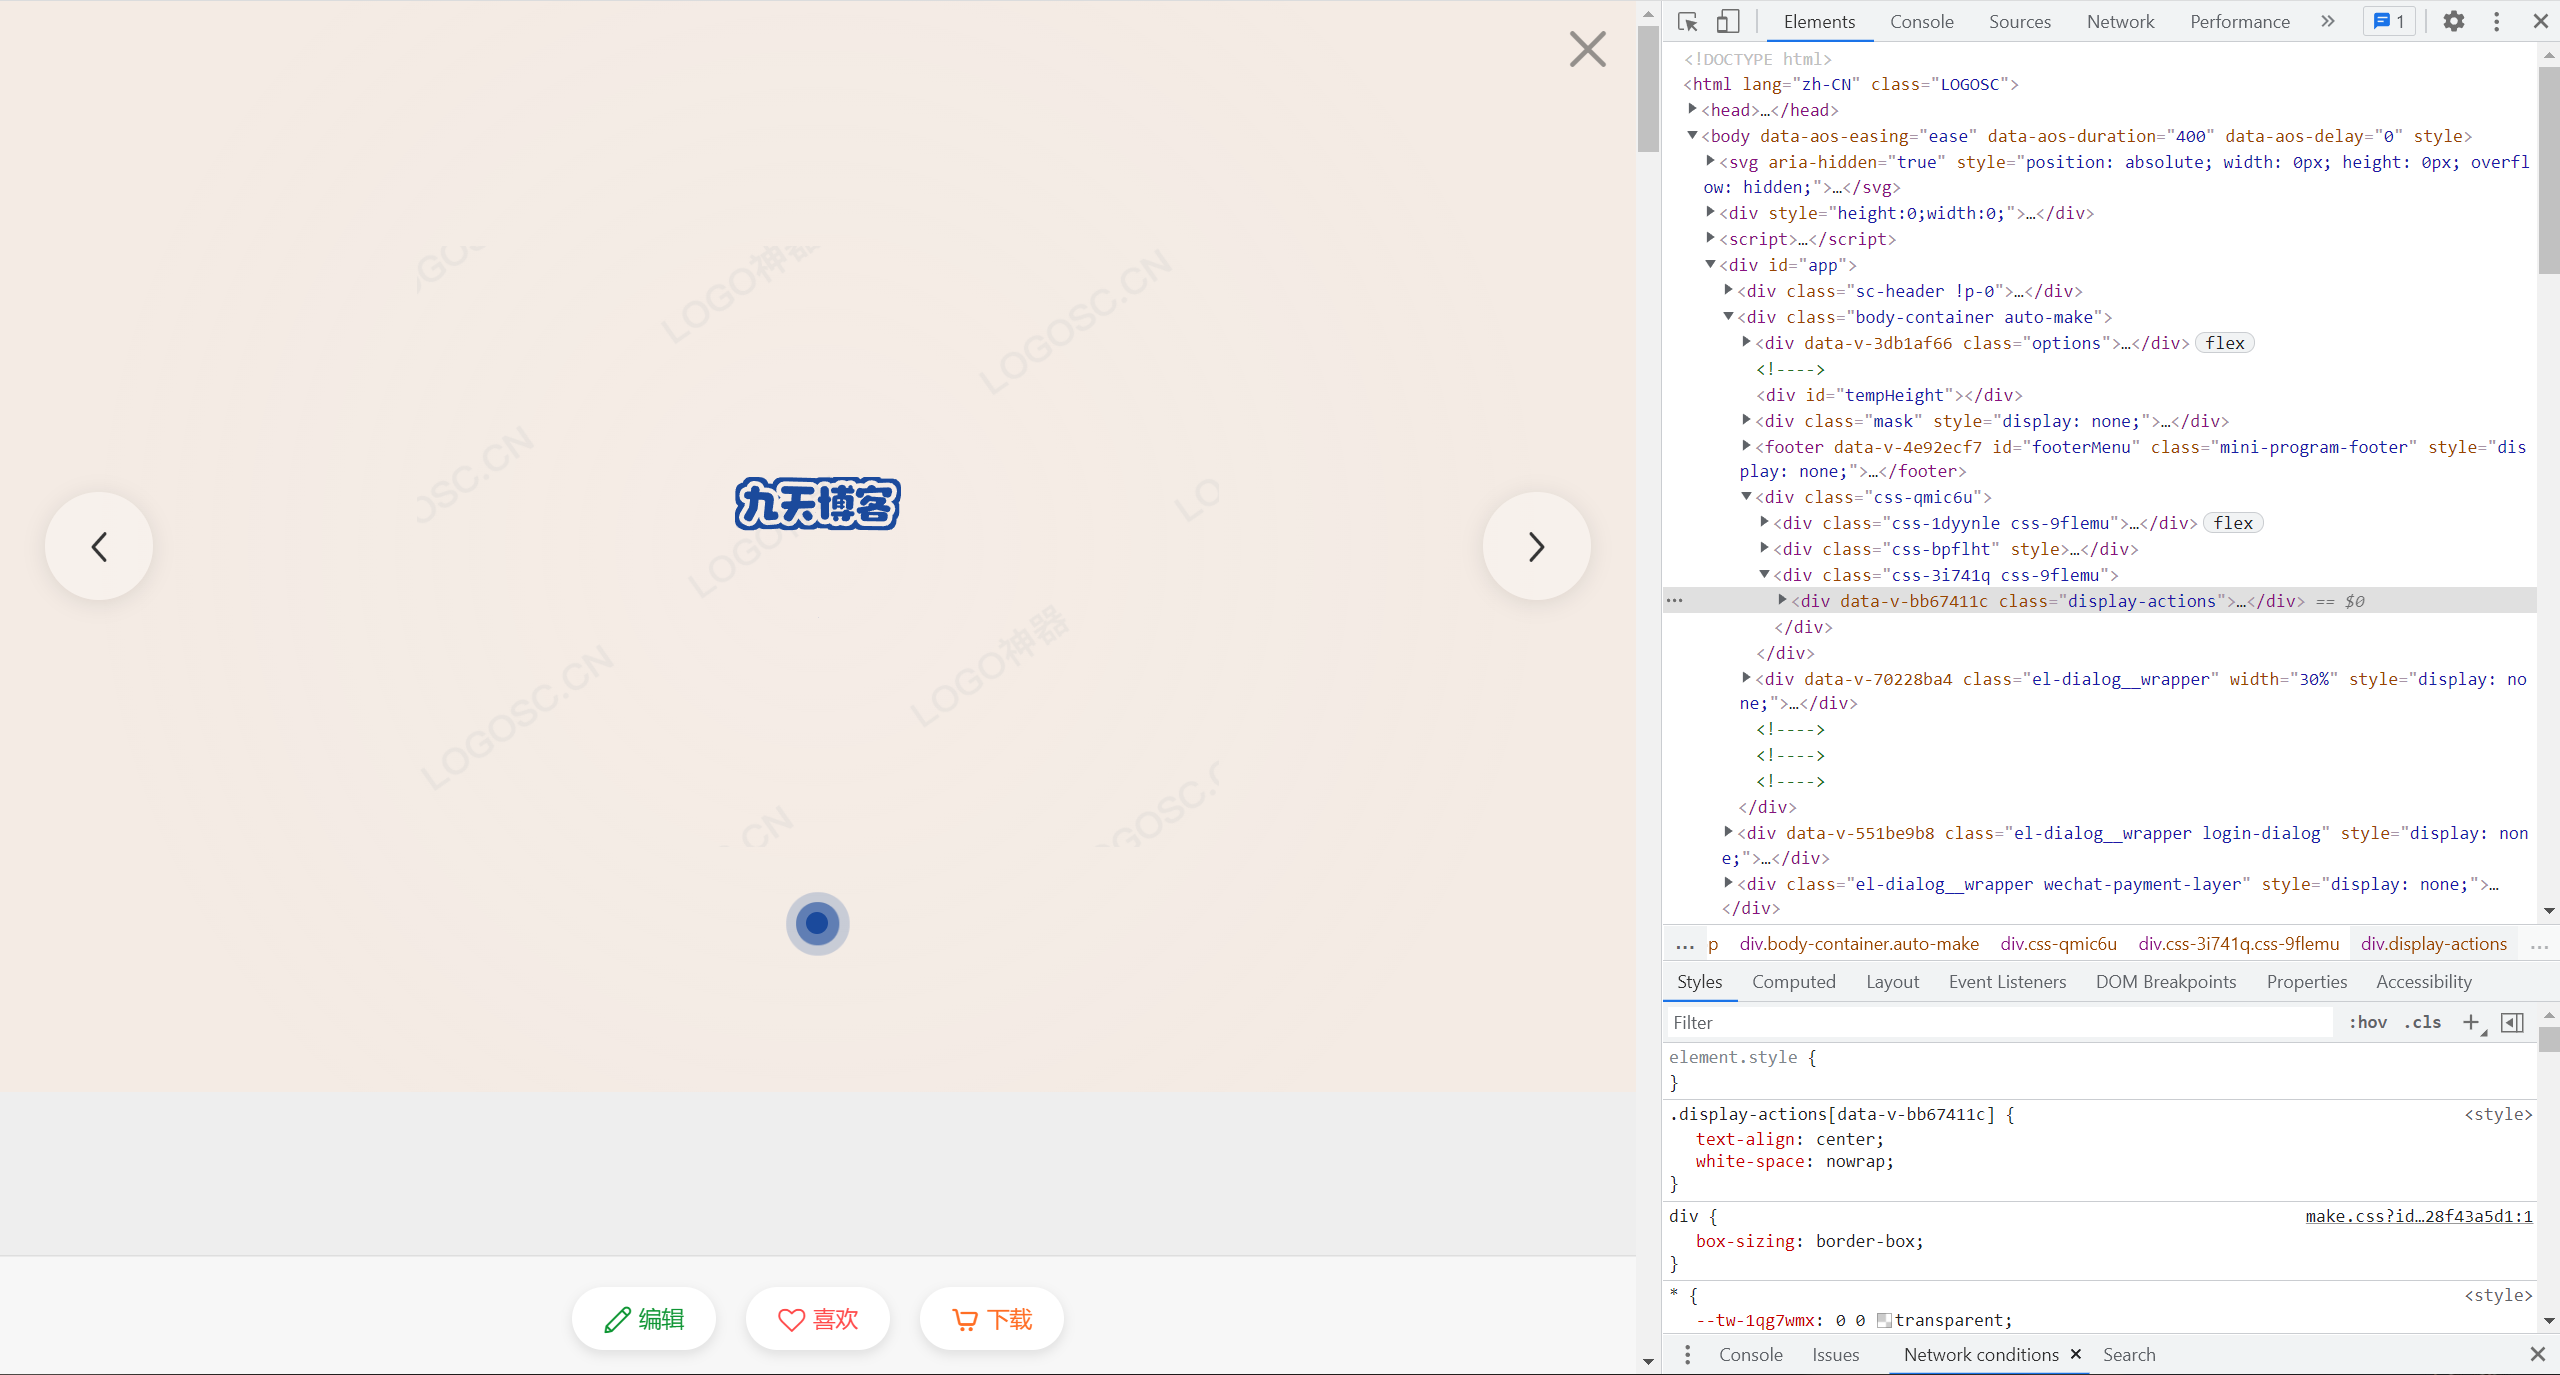This screenshot has width=2560, height=1375.
Task: Activate the inspect element picker icon
Action: tap(1688, 22)
